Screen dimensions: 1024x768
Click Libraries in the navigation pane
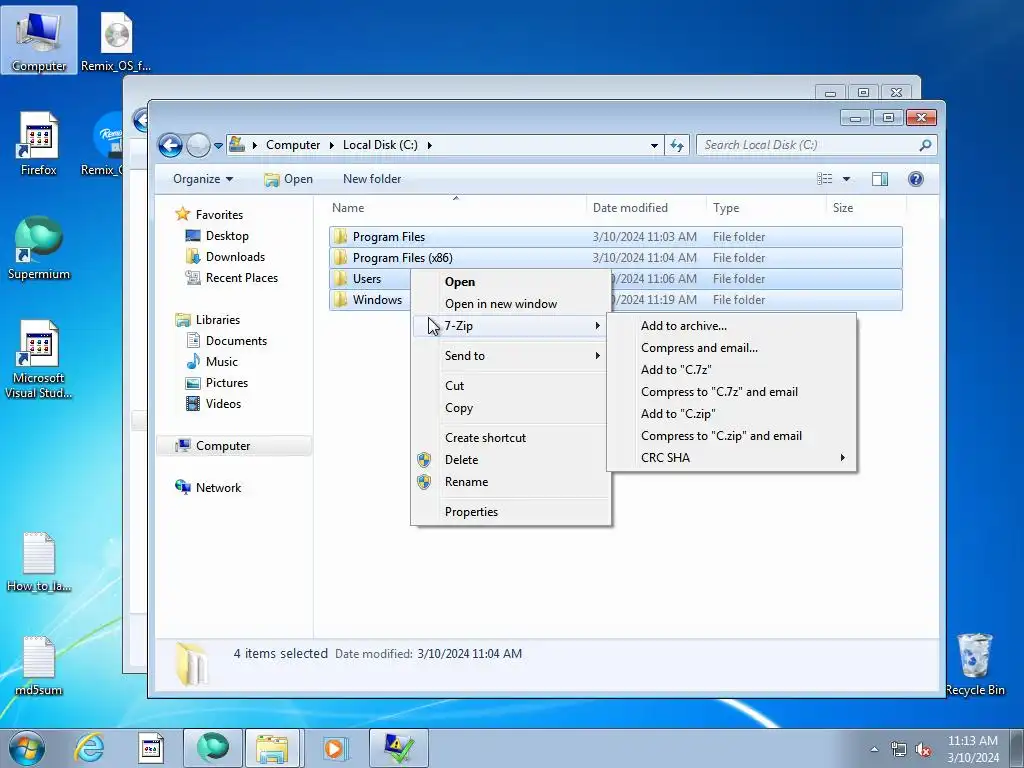pos(217,320)
